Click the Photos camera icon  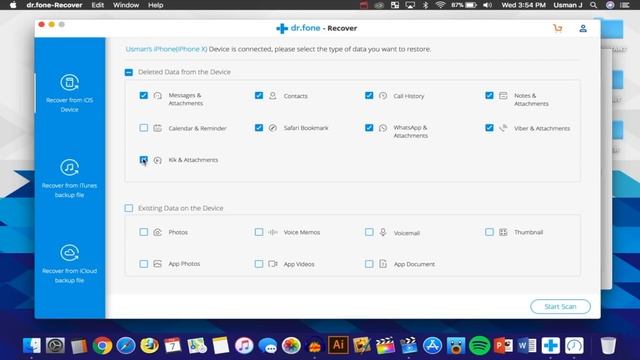(158, 232)
